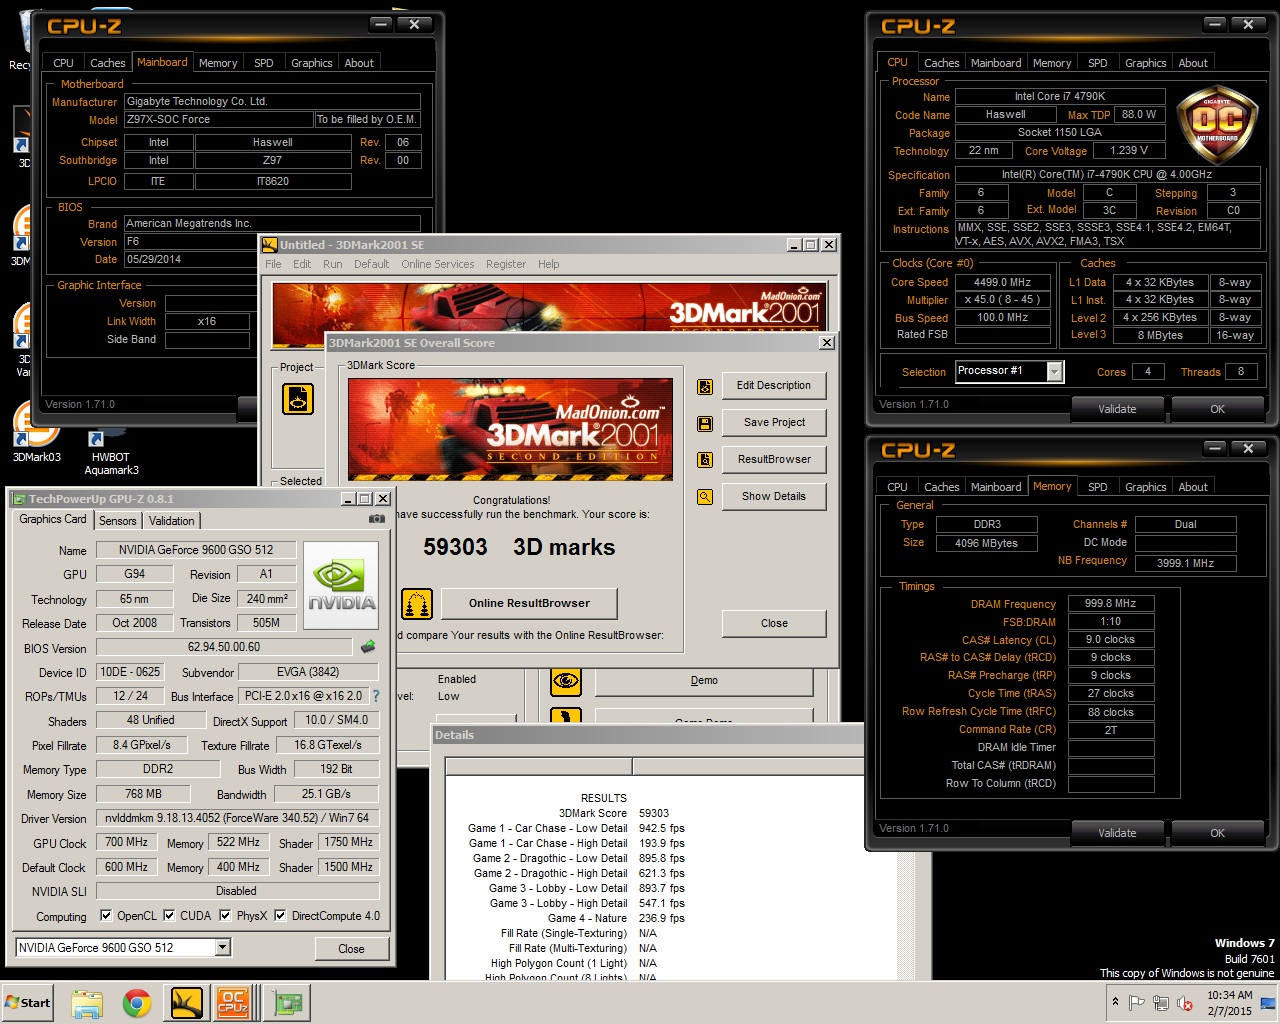Click the Bus Interface question mark help icon

coord(376,696)
